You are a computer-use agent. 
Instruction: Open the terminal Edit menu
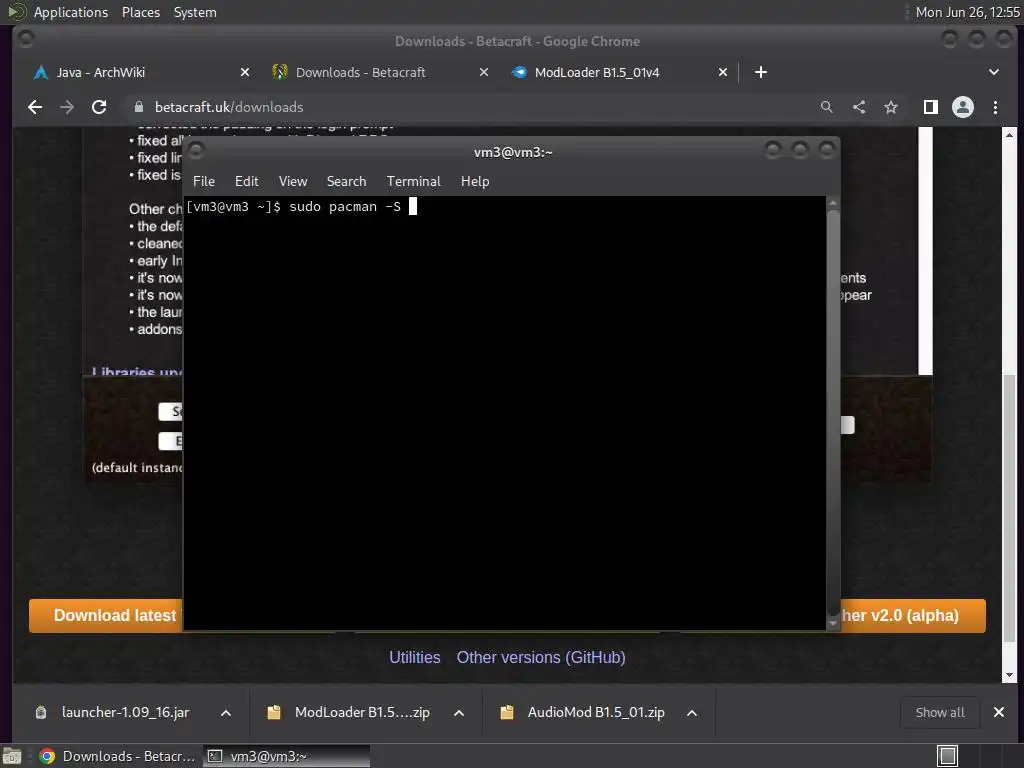pos(247,182)
